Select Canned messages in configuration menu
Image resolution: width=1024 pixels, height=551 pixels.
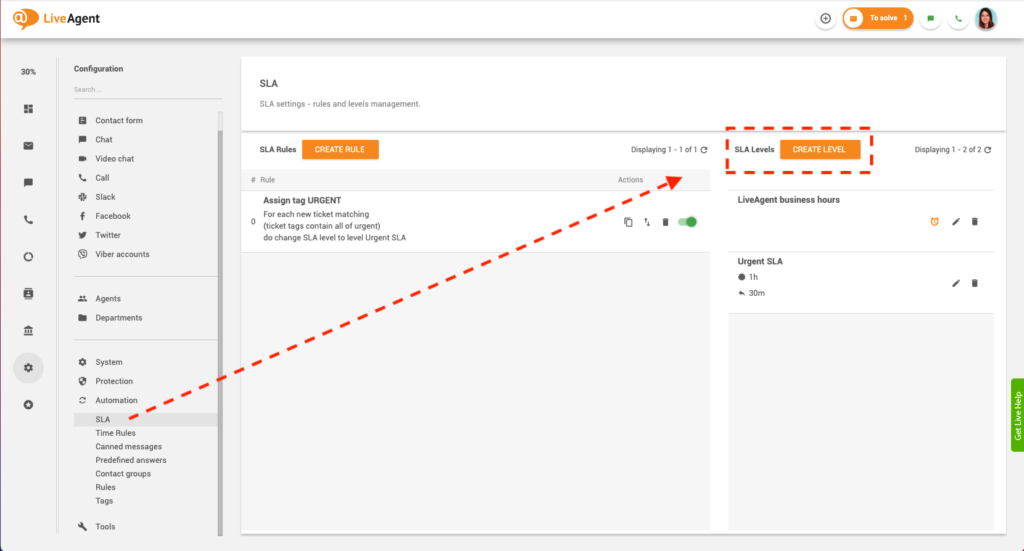click(128, 447)
